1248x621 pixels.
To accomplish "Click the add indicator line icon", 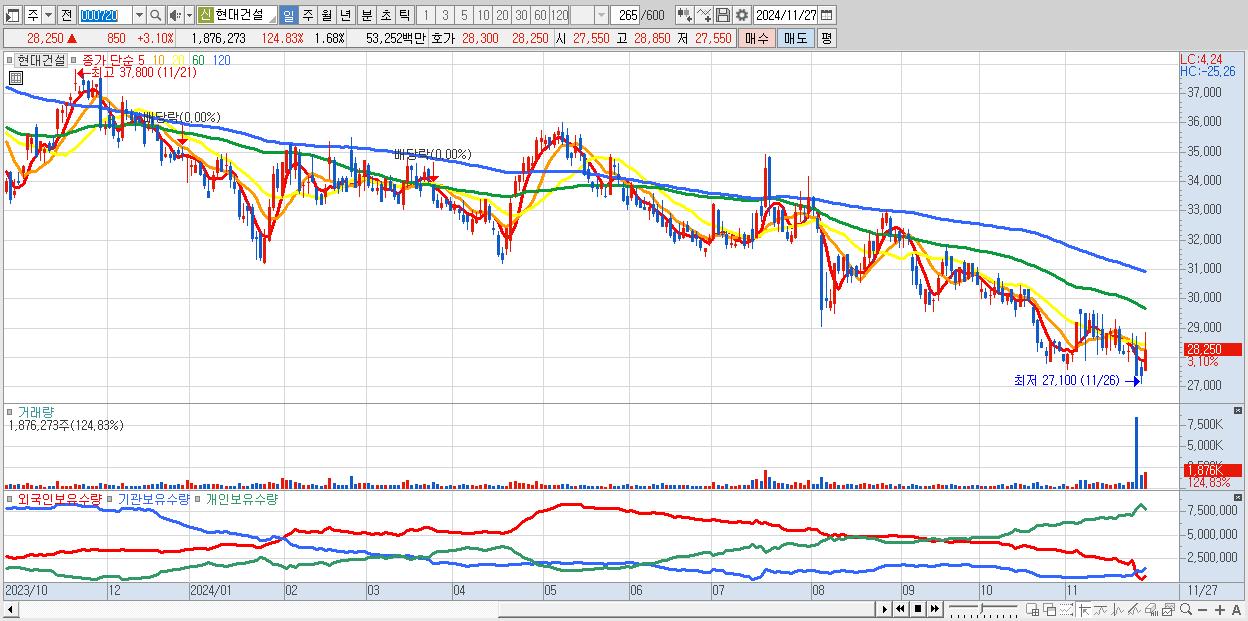I will (x=704, y=15).
